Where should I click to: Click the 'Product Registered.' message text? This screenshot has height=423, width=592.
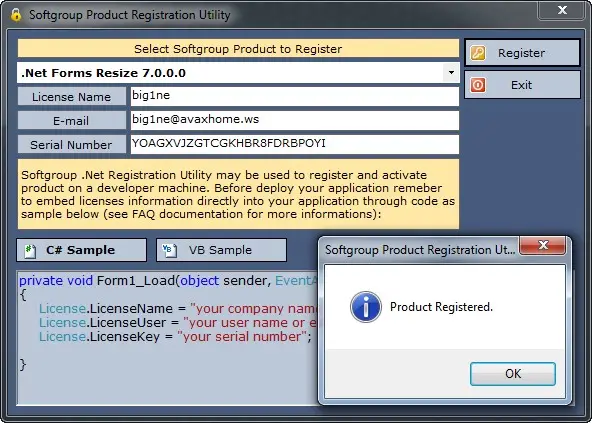(441, 307)
